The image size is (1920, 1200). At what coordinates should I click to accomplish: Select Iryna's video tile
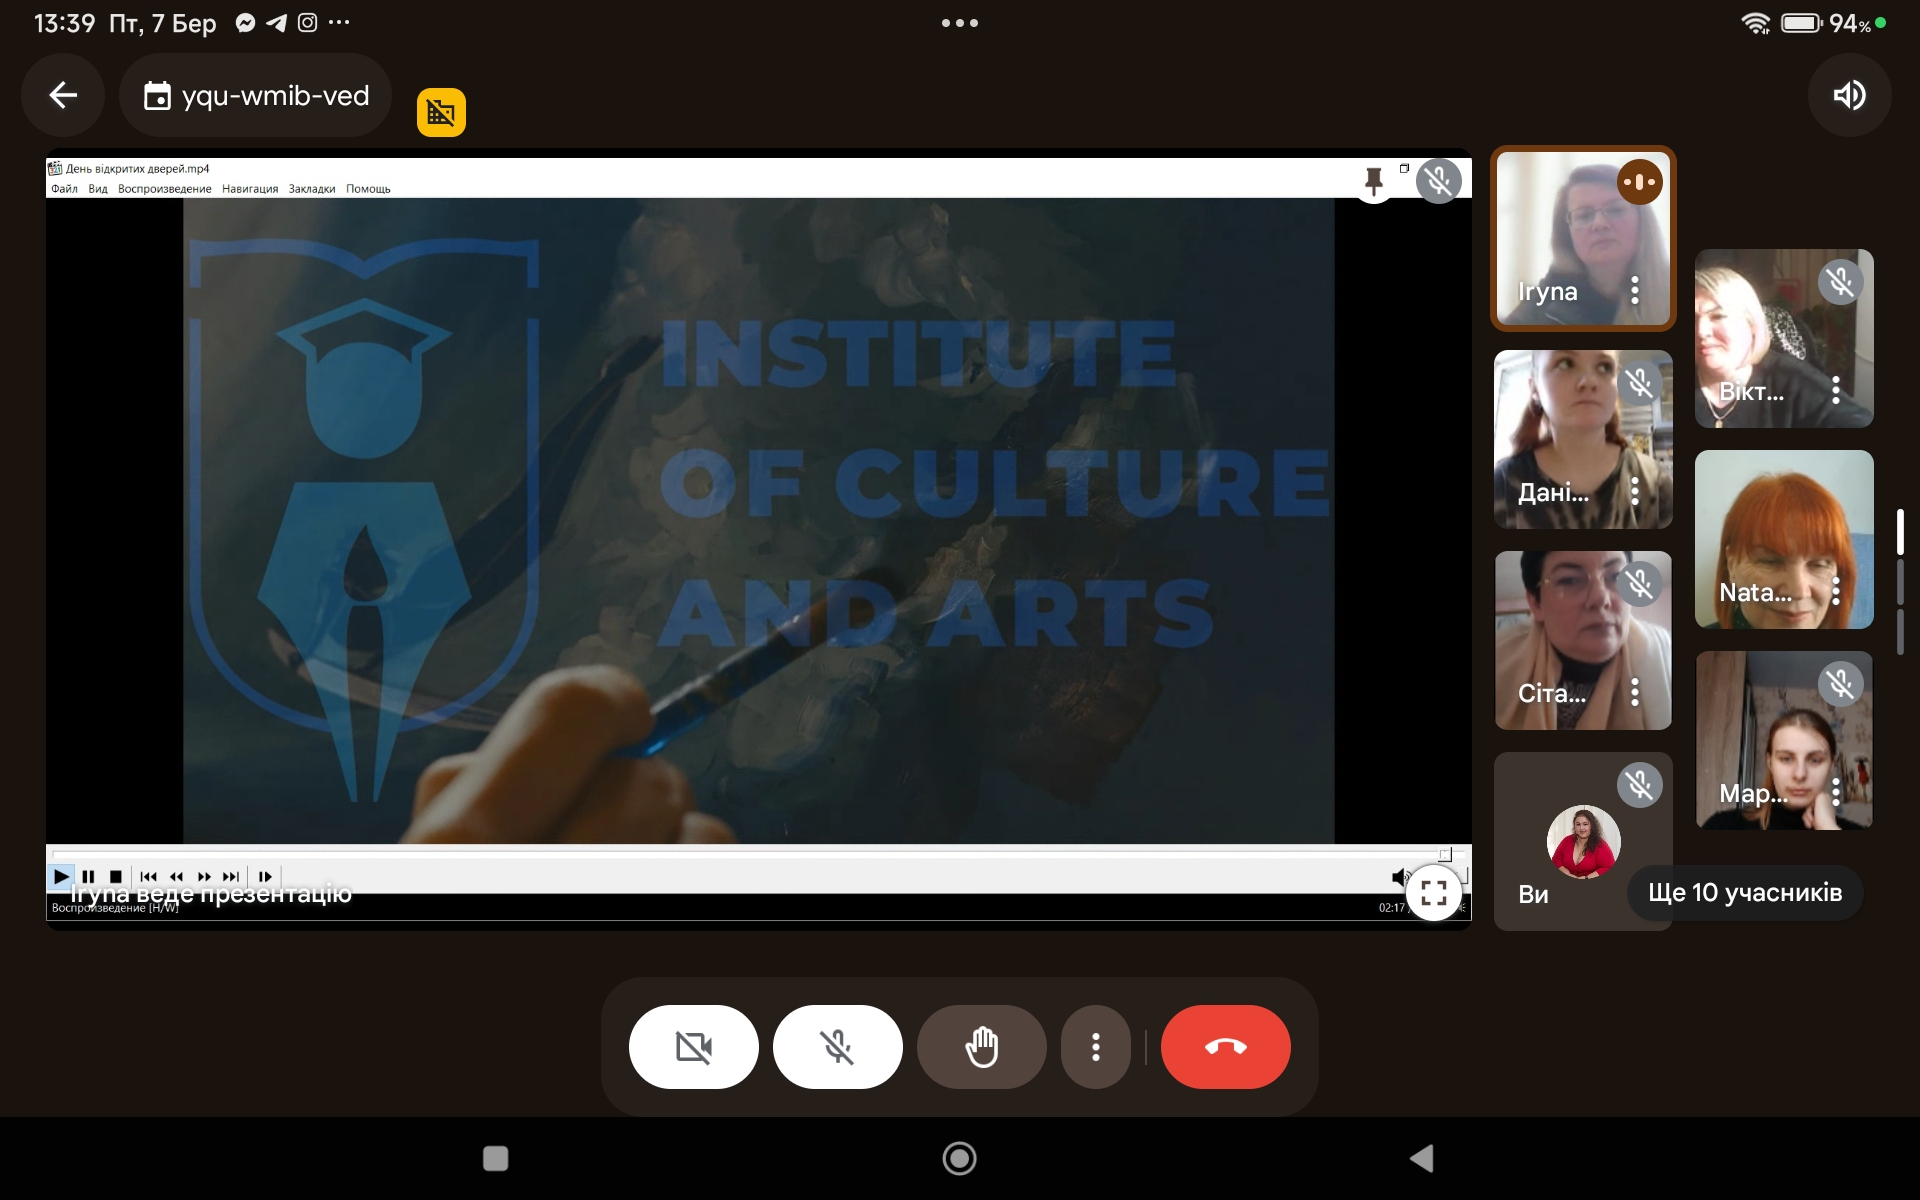(x=1583, y=238)
